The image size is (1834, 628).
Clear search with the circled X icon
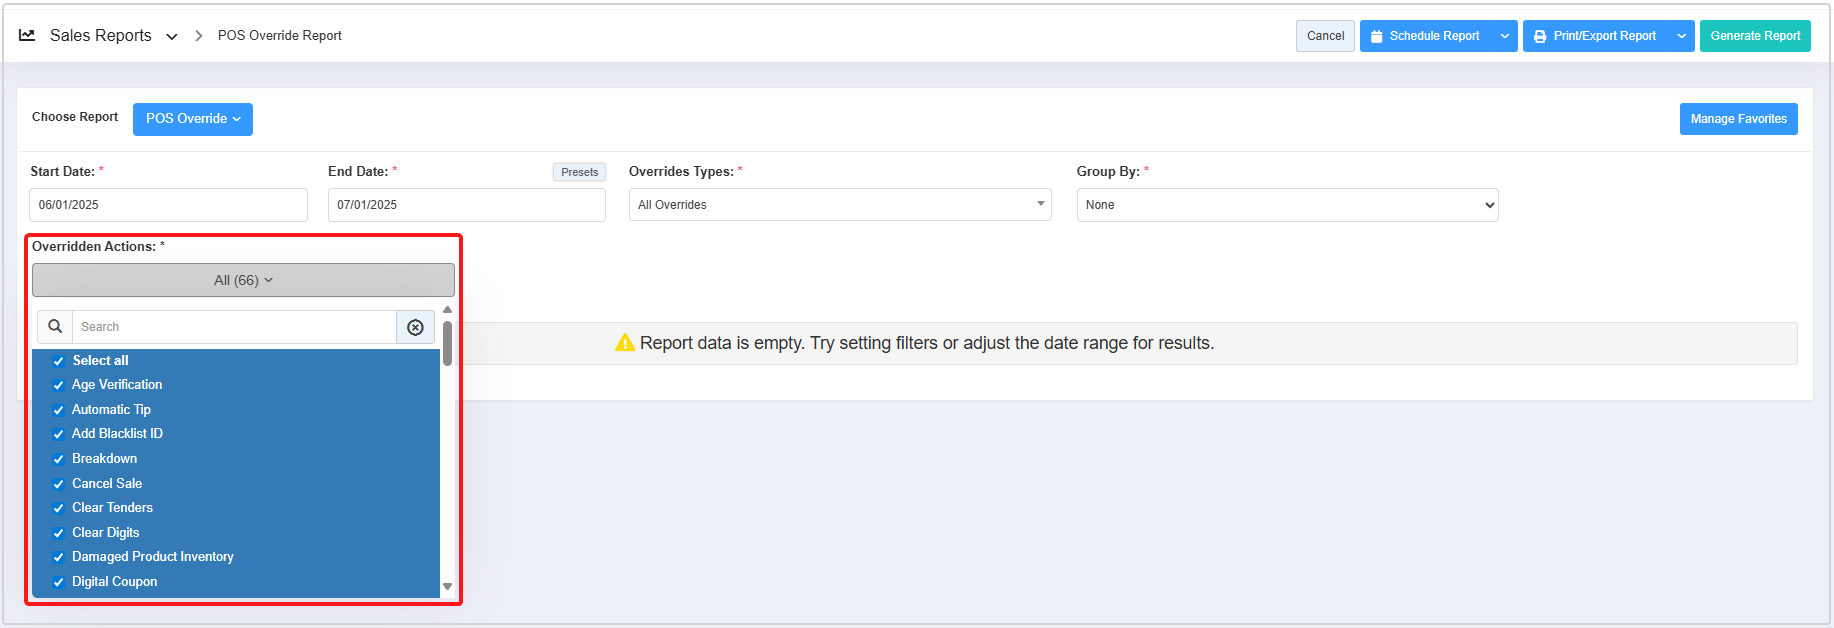[x=415, y=327]
